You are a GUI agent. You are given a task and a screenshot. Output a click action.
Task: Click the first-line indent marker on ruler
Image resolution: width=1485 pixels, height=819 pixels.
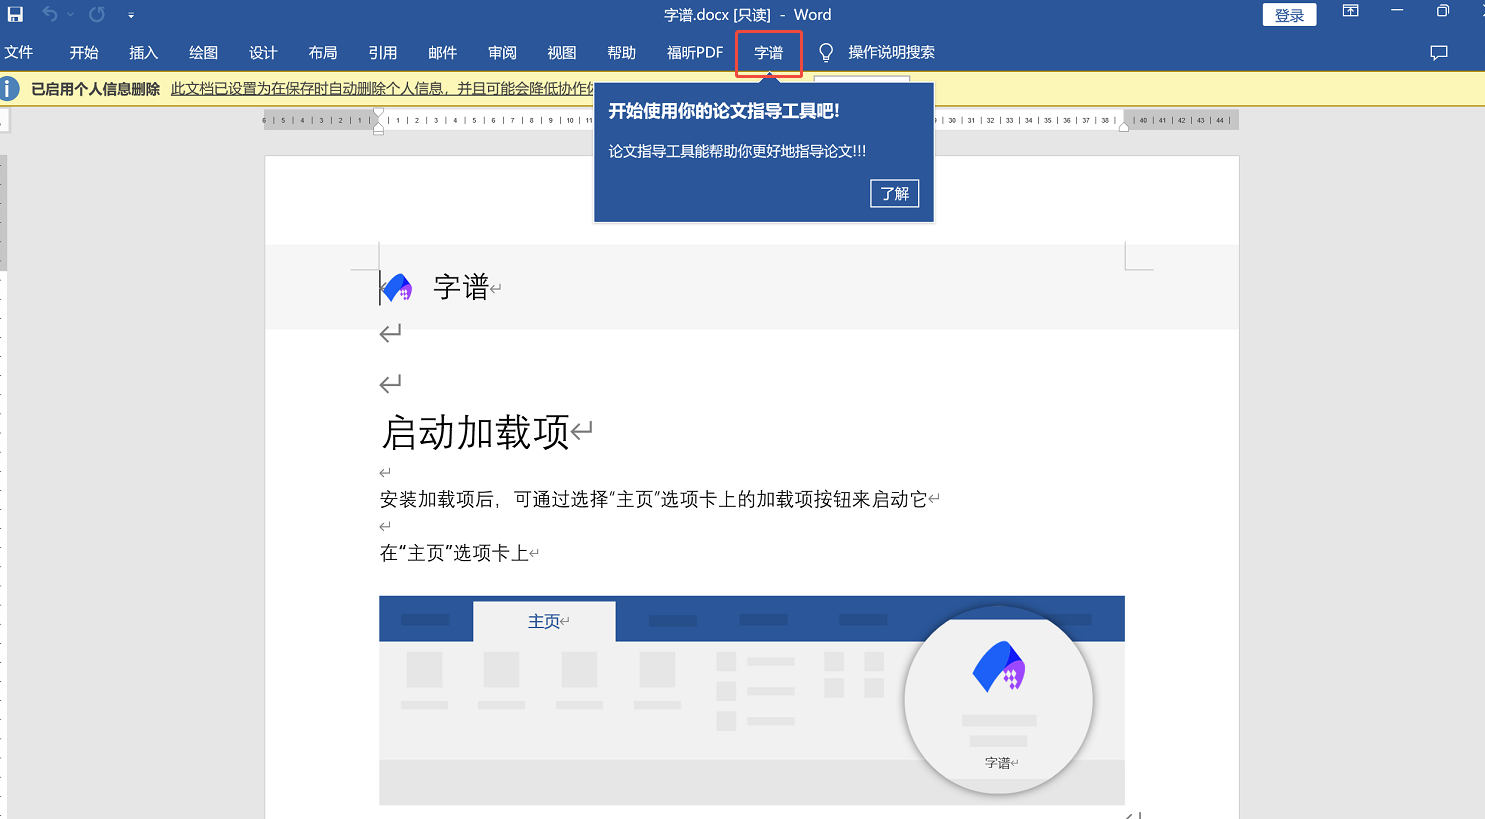pos(378,113)
